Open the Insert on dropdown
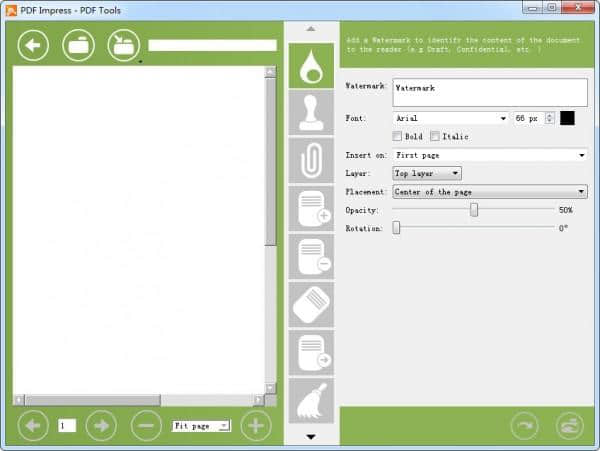600x451 pixels. tap(489, 155)
